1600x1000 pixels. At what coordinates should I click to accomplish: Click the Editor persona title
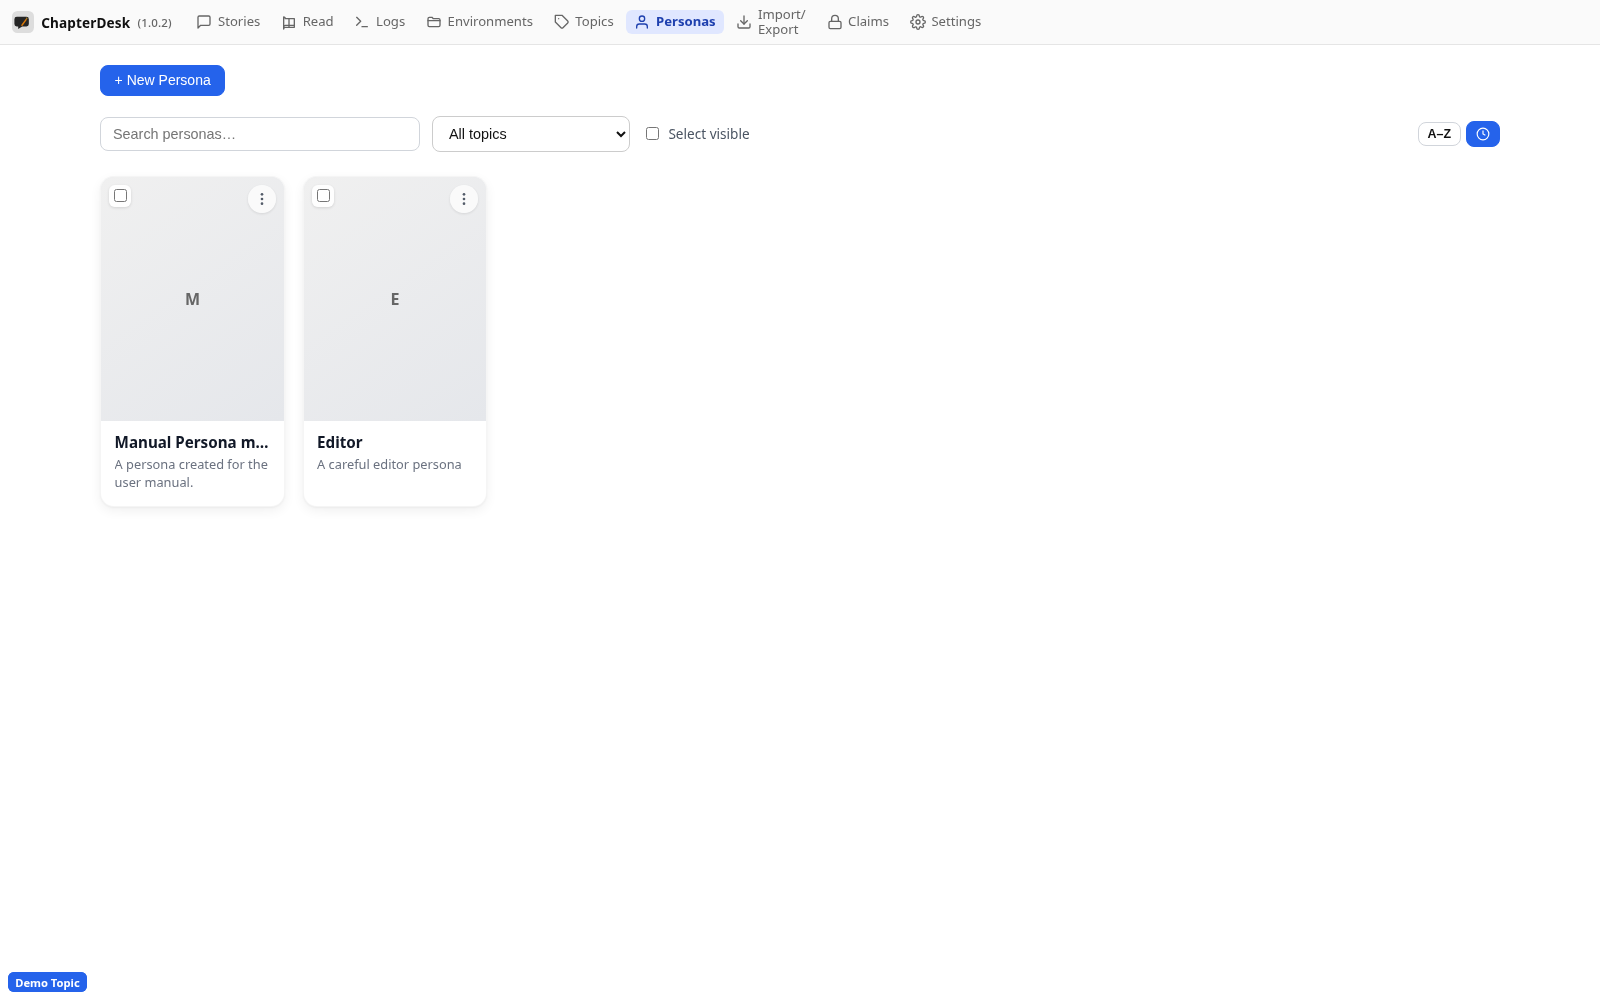[x=340, y=442]
